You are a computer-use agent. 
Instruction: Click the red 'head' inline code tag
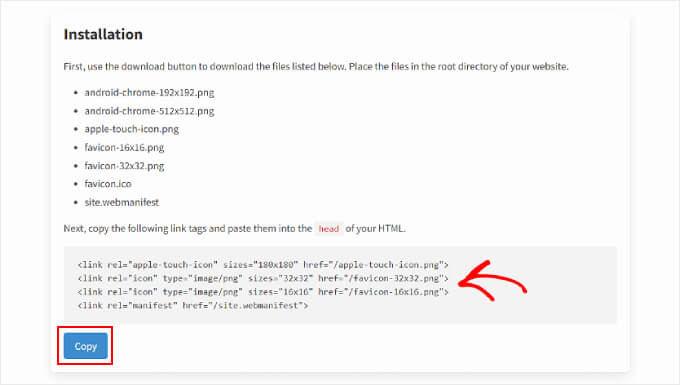pos(329,228)
